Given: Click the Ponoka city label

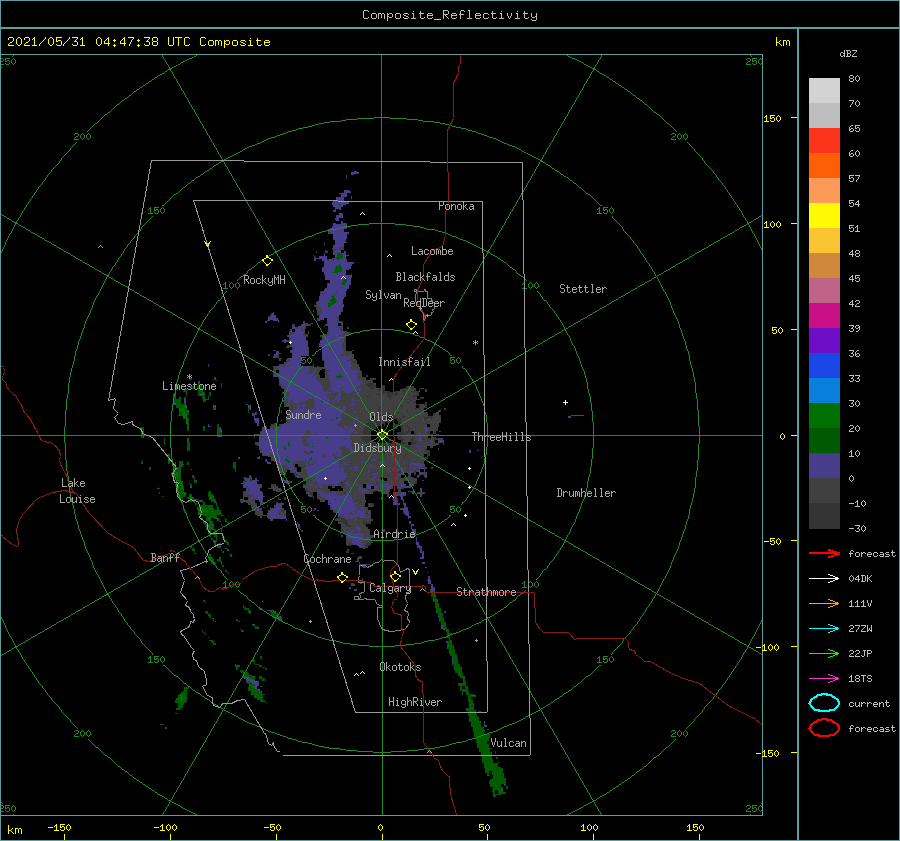Looking at the screenshot, I should click(x=456, y=206).
